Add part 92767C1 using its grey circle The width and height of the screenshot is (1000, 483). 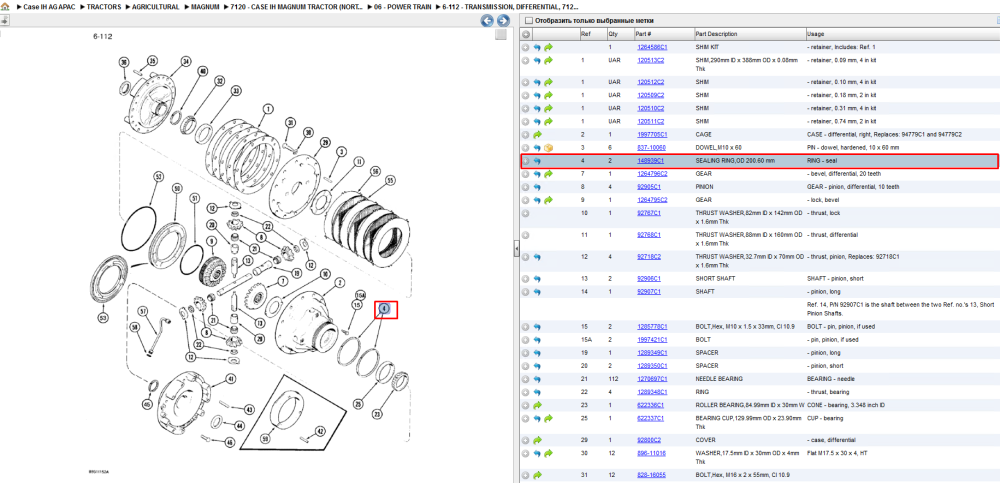point(526,213)
